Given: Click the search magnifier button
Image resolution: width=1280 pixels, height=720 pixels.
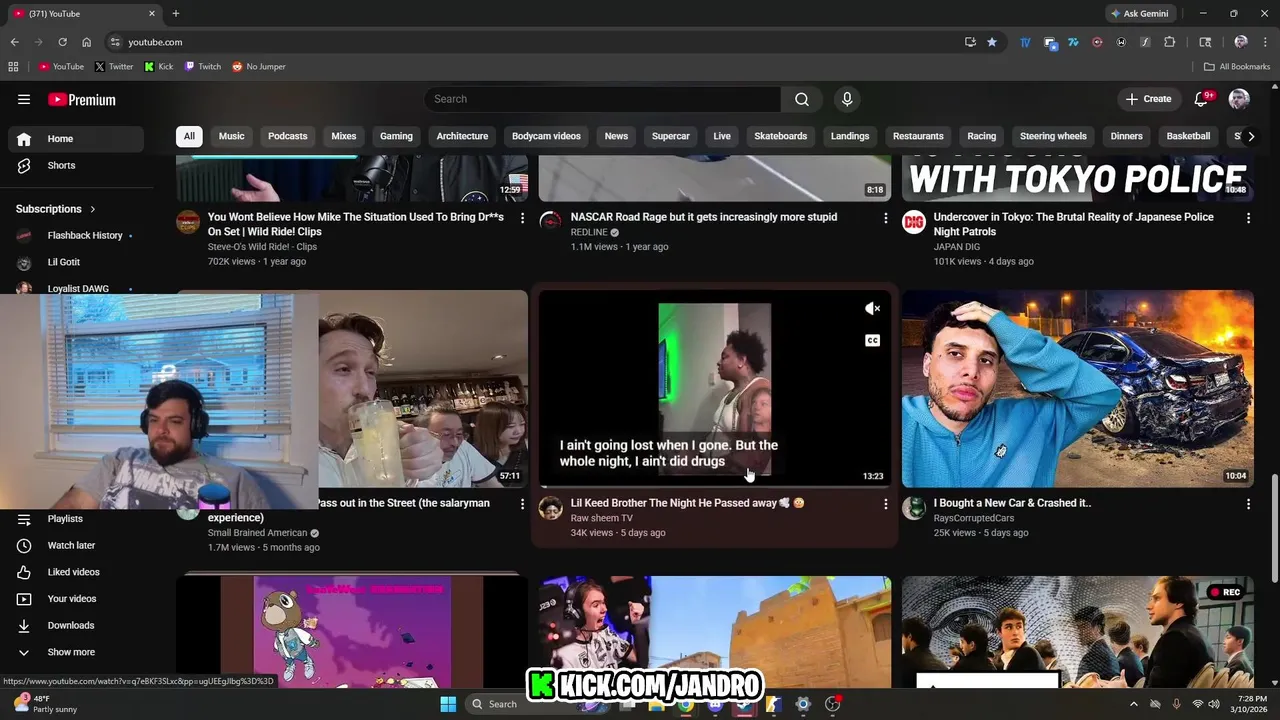Looking at the screenshot, I should [x=802, y=99].
